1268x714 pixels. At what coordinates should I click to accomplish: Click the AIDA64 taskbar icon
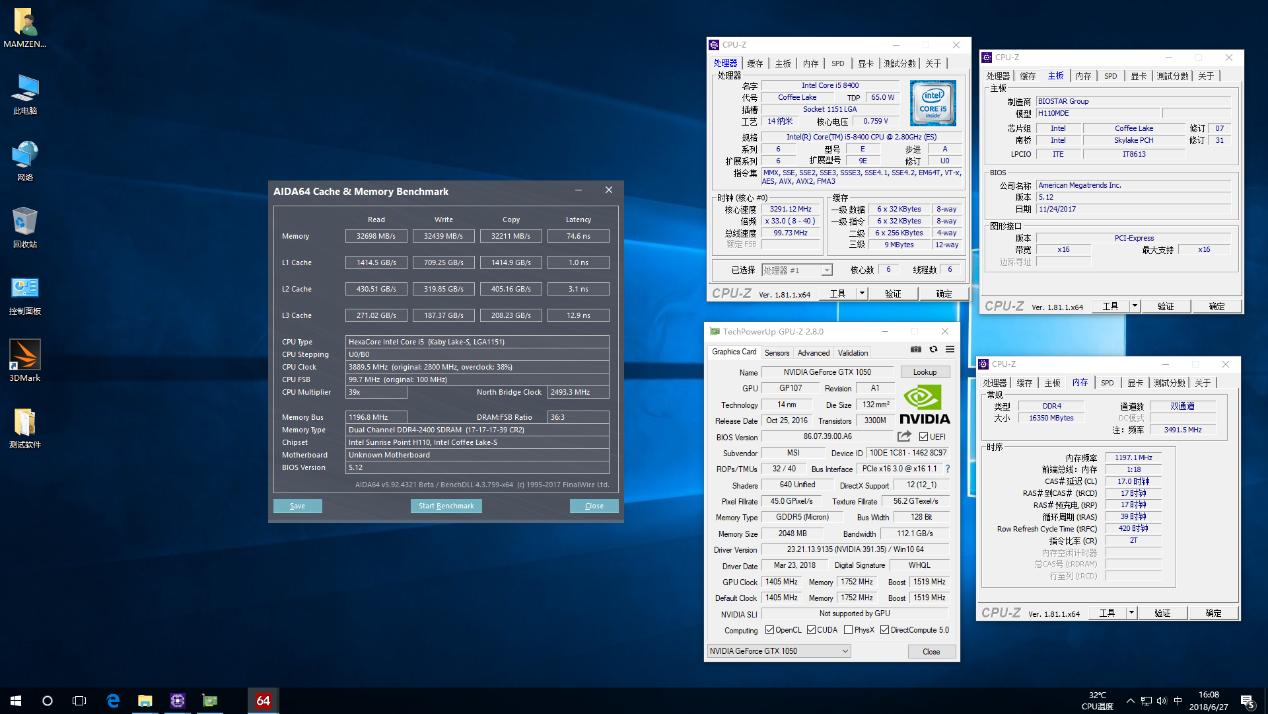pos(263,700)
